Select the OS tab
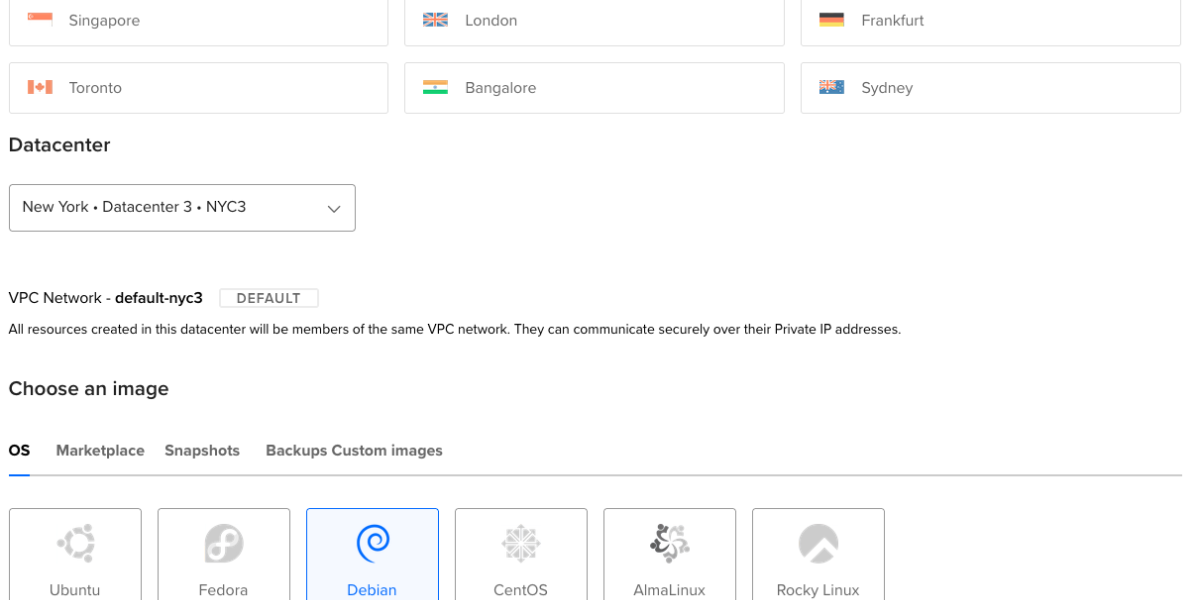The height and width of the screenshot is (600, 1200). click(19, 451)
